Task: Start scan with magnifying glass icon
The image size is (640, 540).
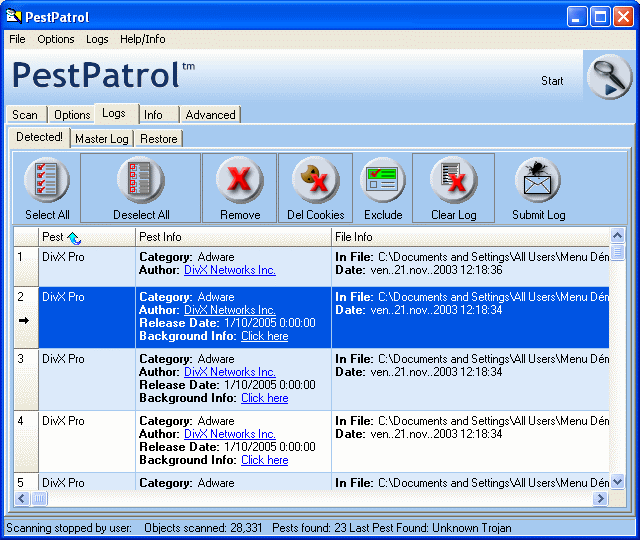Action: (x=610, y=77)
